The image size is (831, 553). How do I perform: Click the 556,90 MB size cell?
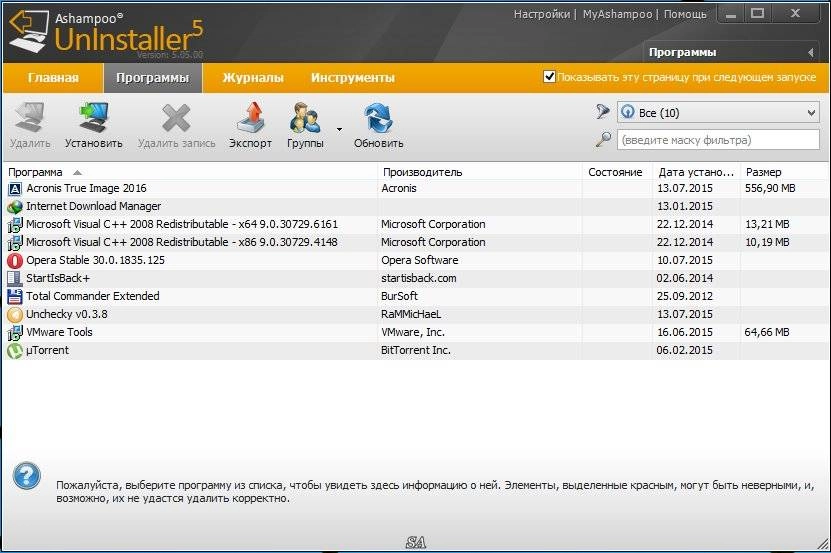770,188
